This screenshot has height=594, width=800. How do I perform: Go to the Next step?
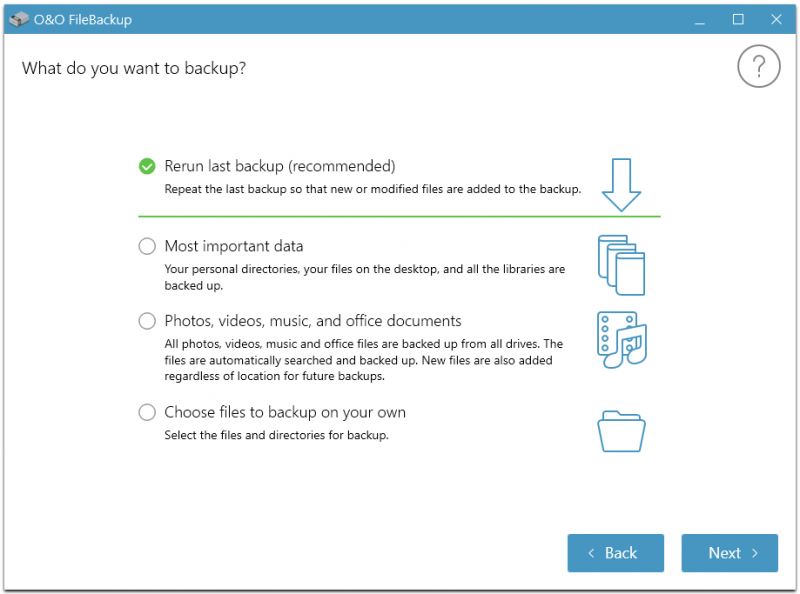[729, 553]
